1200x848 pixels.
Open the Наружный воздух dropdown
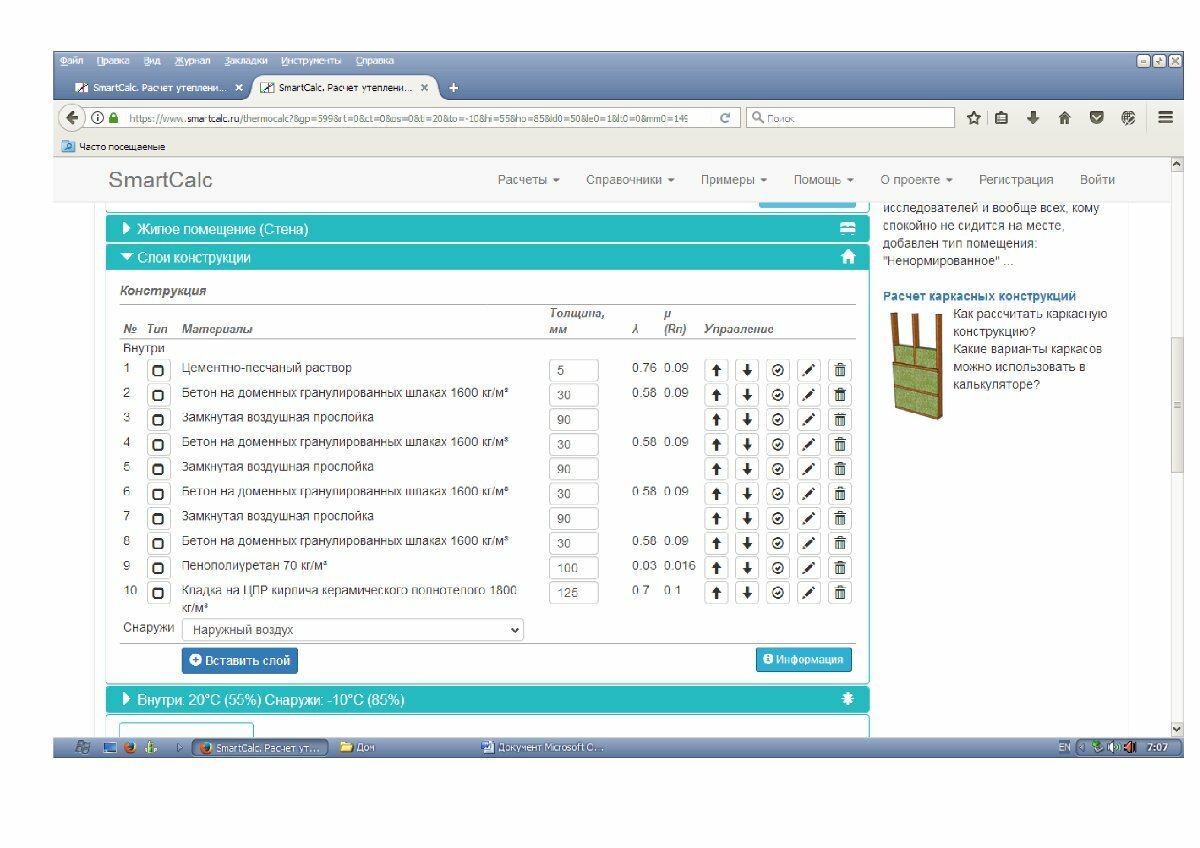pos(352,630)
